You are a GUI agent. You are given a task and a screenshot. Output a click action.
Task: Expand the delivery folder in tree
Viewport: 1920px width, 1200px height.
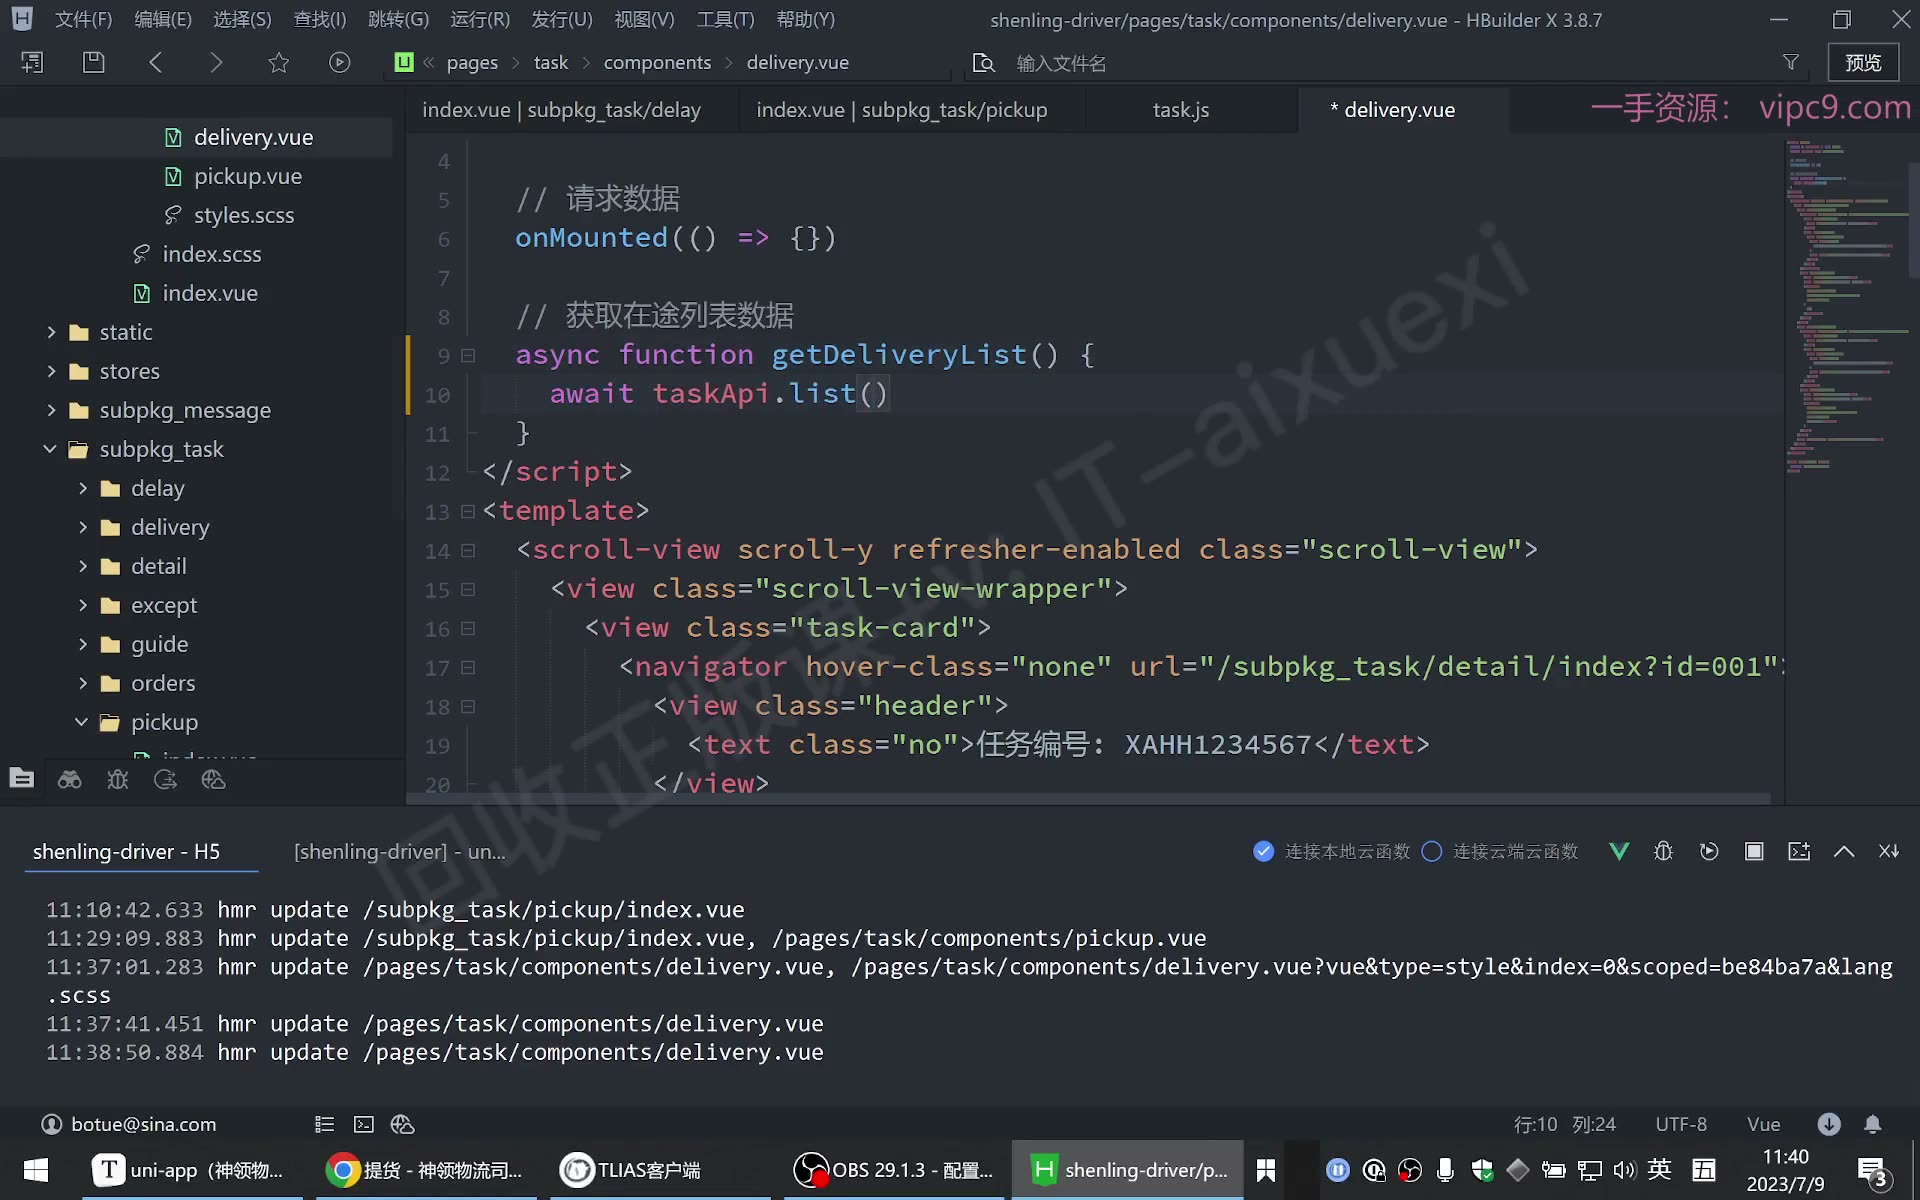point(83,527)
